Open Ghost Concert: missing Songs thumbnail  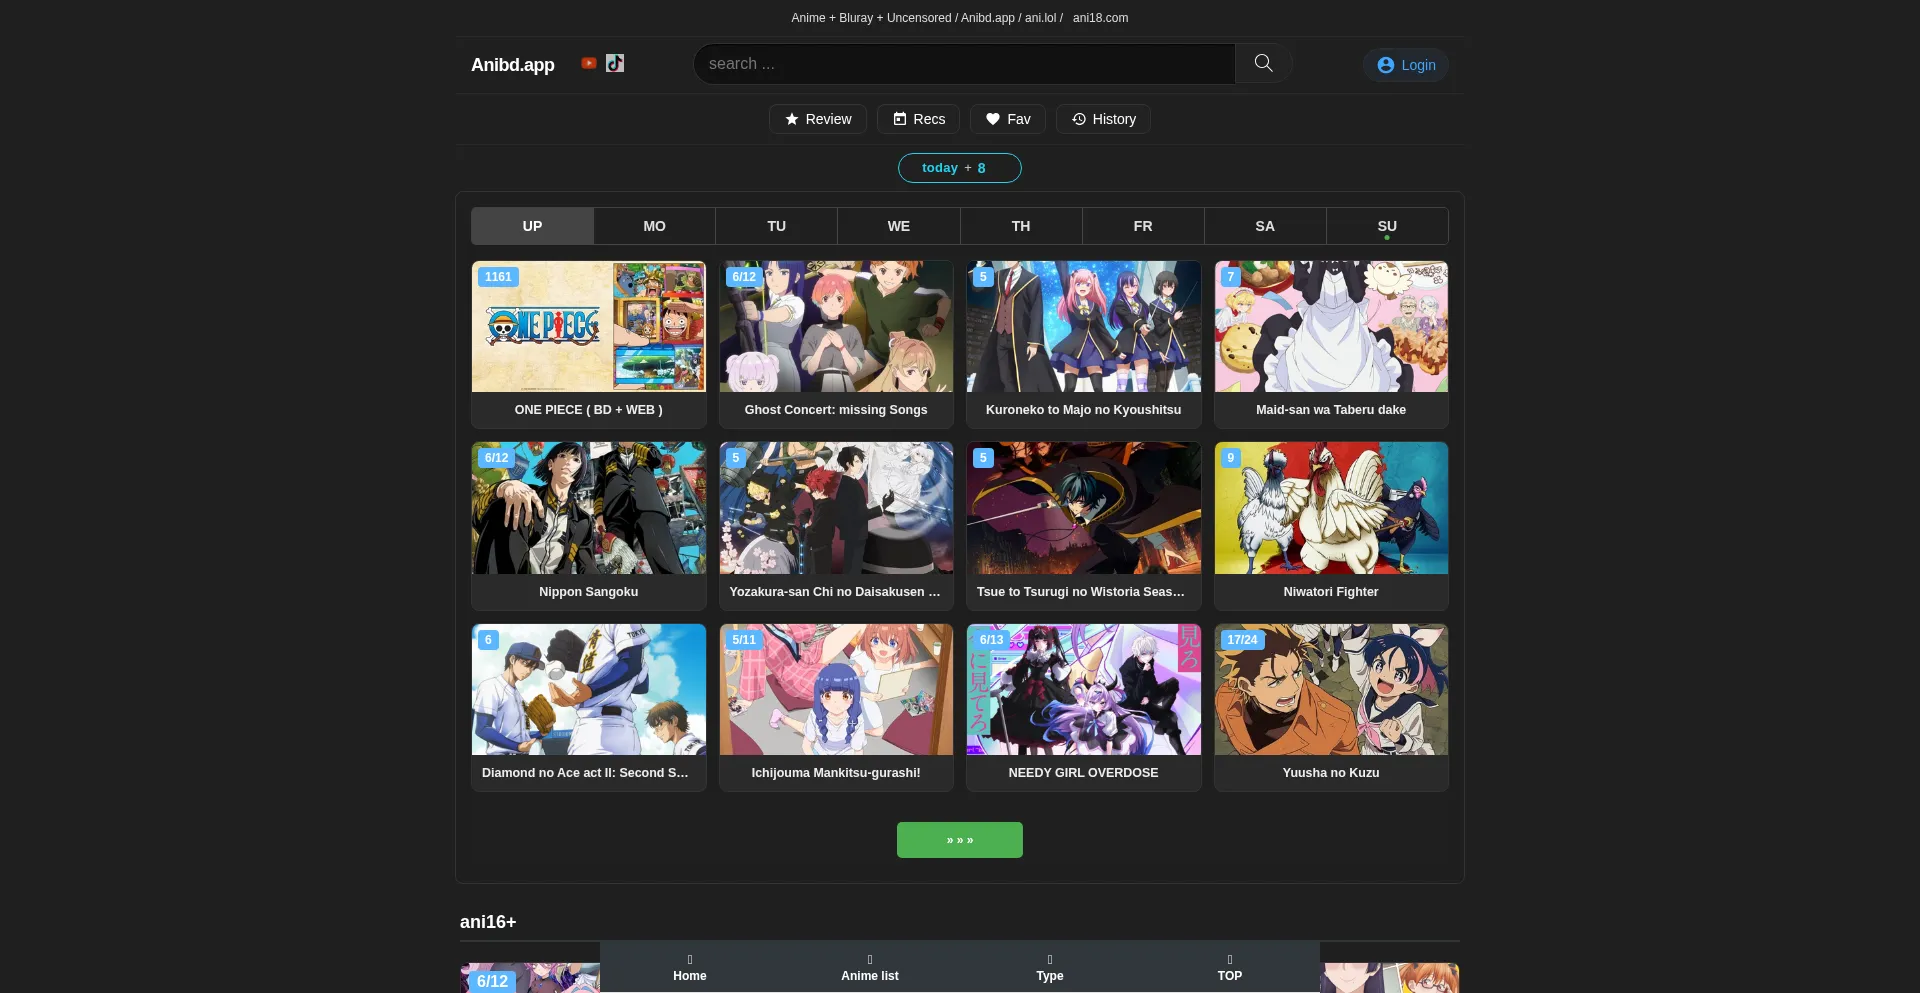836,327
